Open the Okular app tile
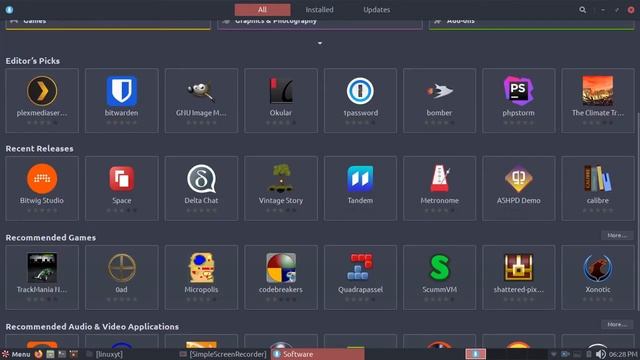 click(x=281, y=100)
